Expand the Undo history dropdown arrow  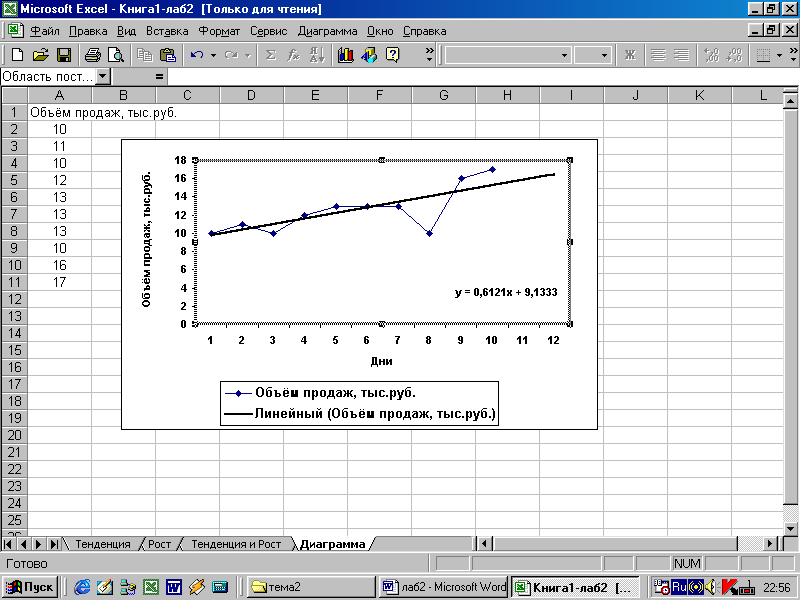[x=213, y=55]
